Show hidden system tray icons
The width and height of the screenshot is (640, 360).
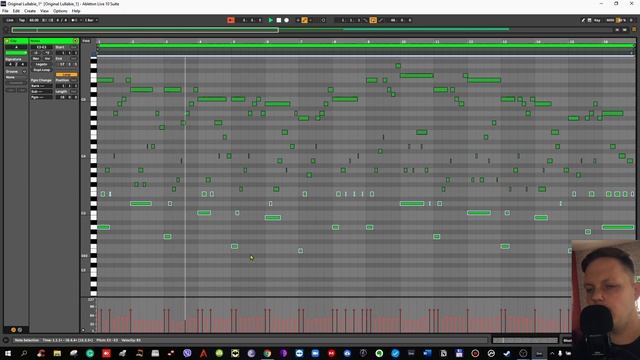(x=552, y=353)
